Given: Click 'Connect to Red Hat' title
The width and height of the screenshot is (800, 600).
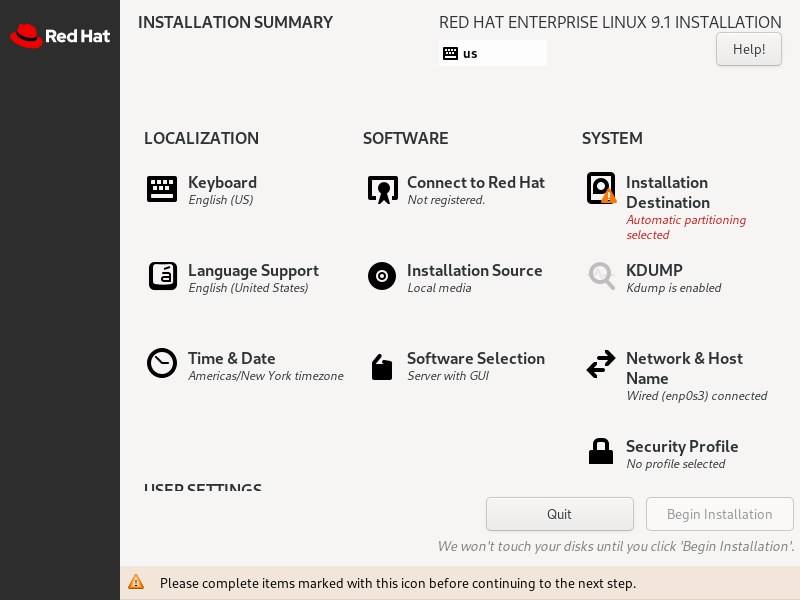Looking at the screenshot, I should point(476,182).
